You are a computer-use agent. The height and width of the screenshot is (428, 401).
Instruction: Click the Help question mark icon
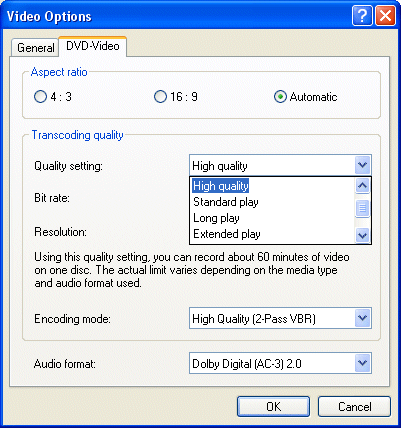362,16
